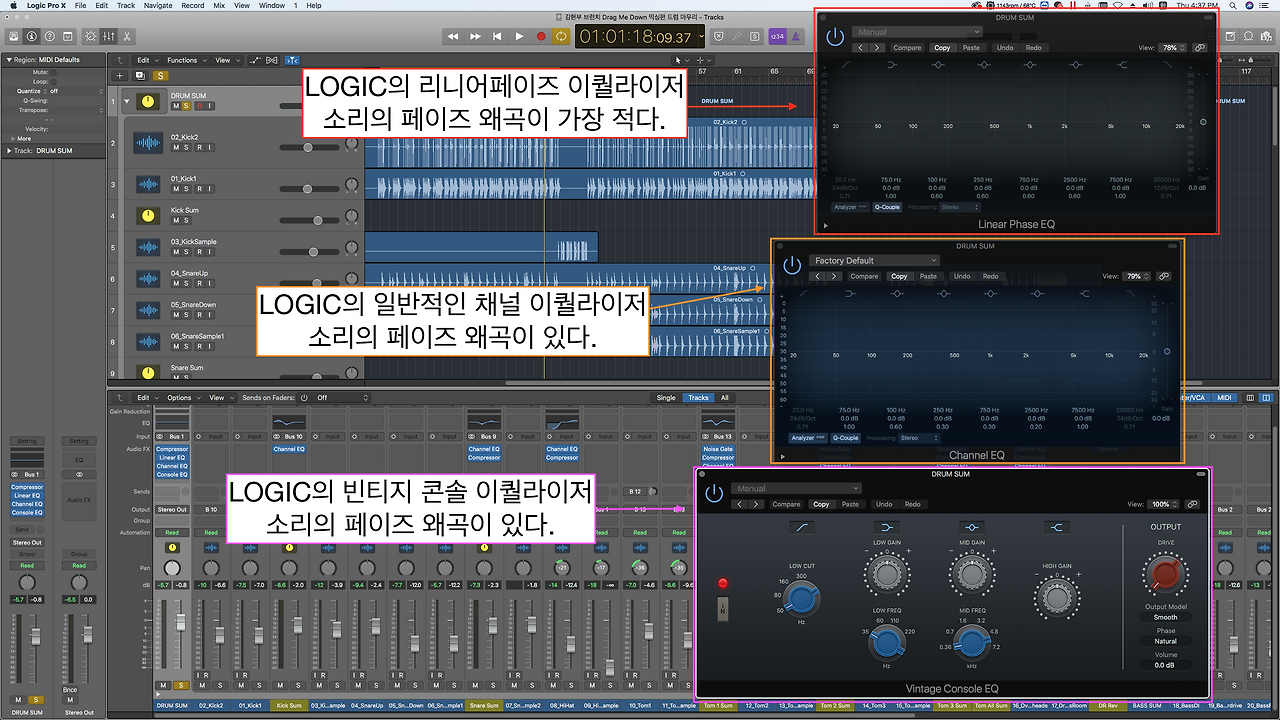Open the Apple menu
1280x720 pixels.
tap(12, 5)
